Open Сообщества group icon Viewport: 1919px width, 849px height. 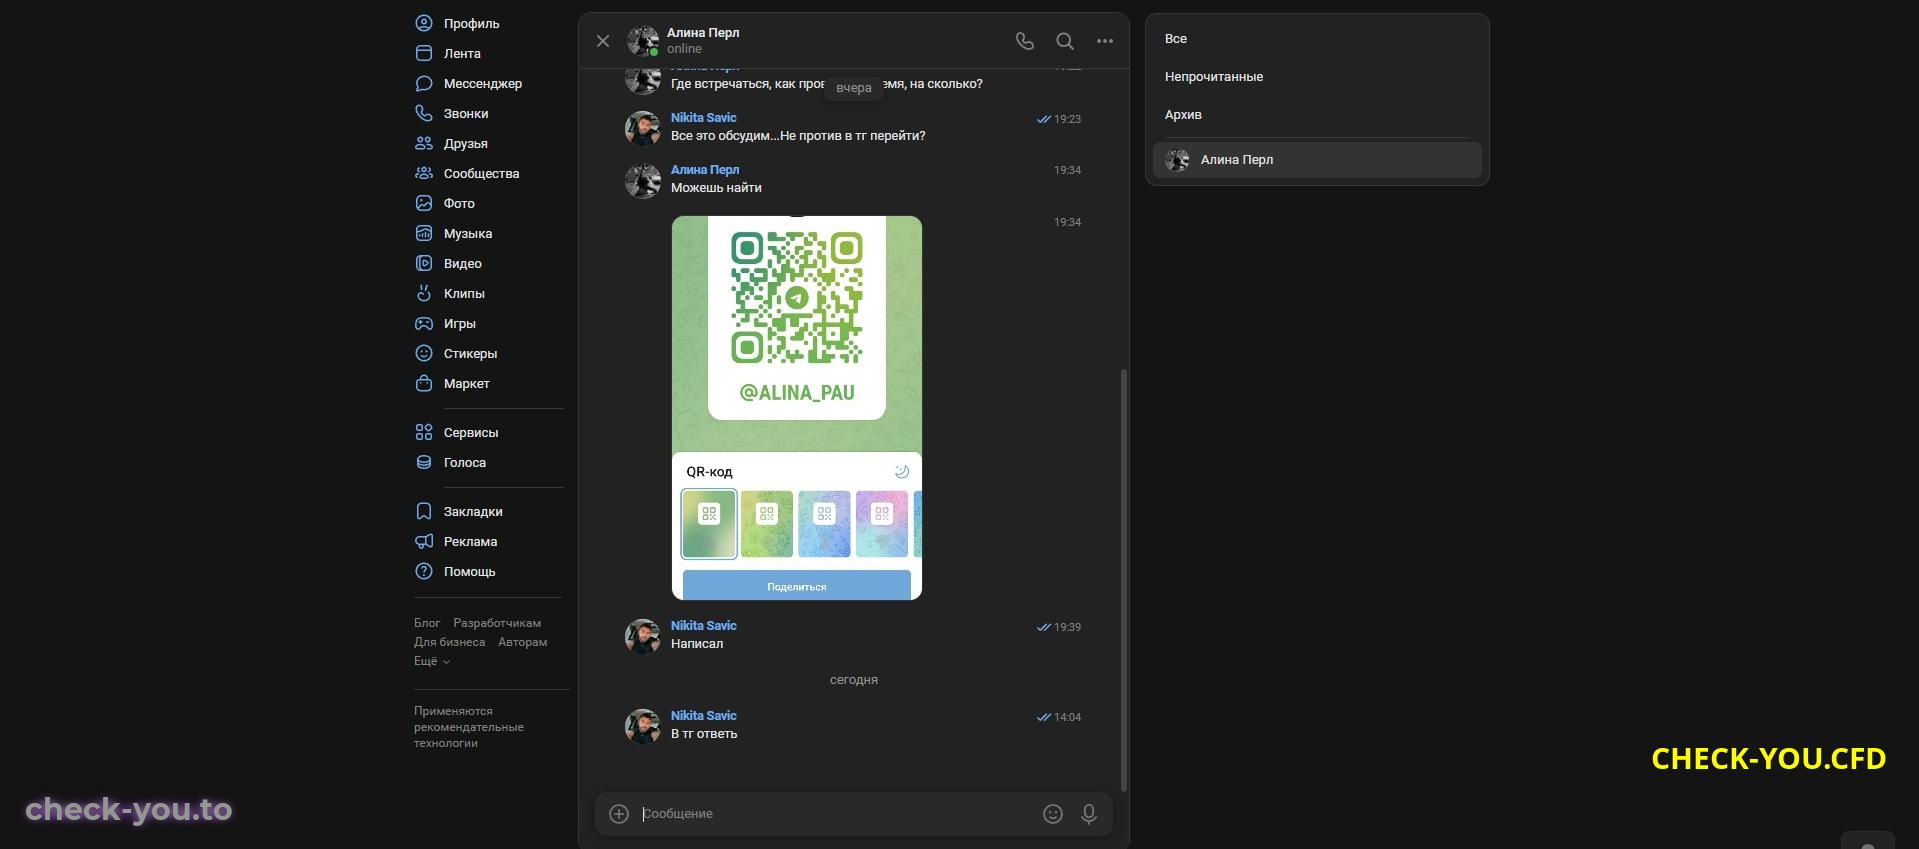pyautogui.click(x=424, y=173)
